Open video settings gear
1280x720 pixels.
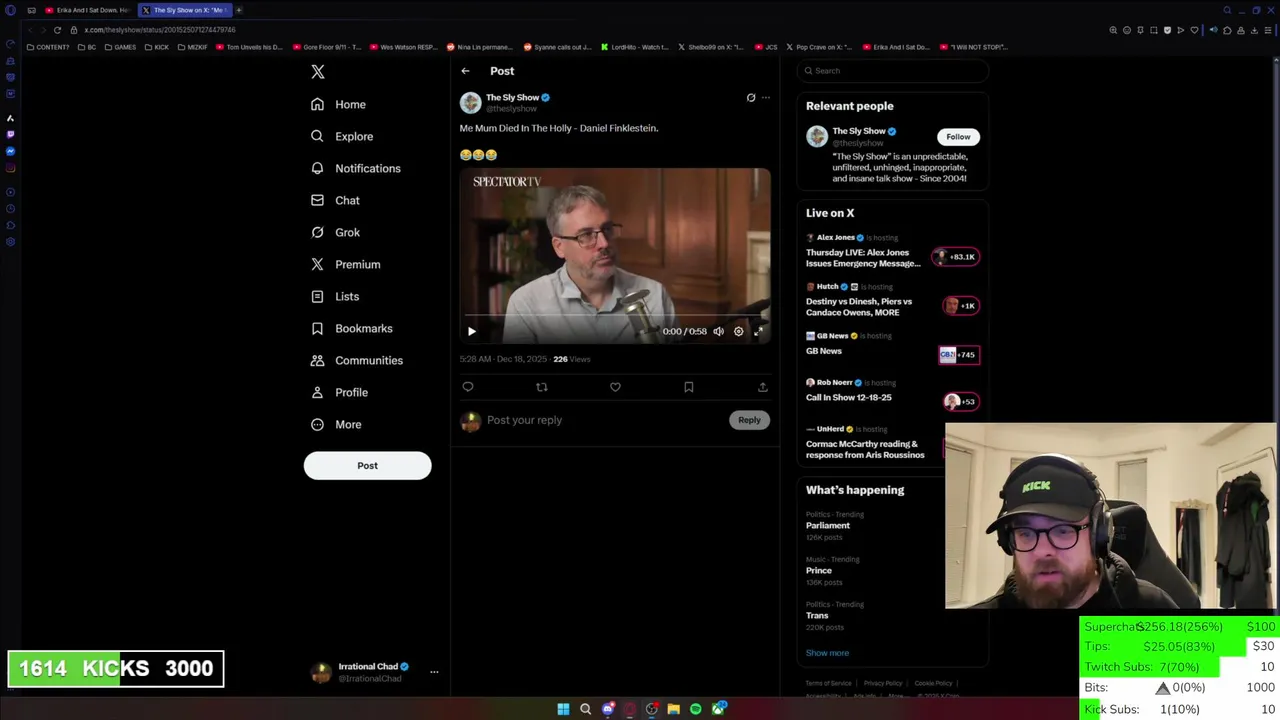pos(739,331)
